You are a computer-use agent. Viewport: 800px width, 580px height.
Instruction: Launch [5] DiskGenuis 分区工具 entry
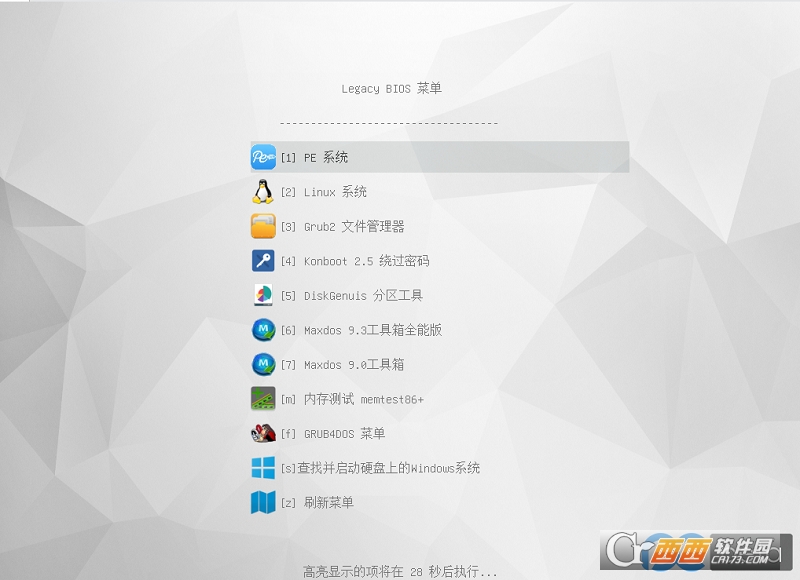352,296
